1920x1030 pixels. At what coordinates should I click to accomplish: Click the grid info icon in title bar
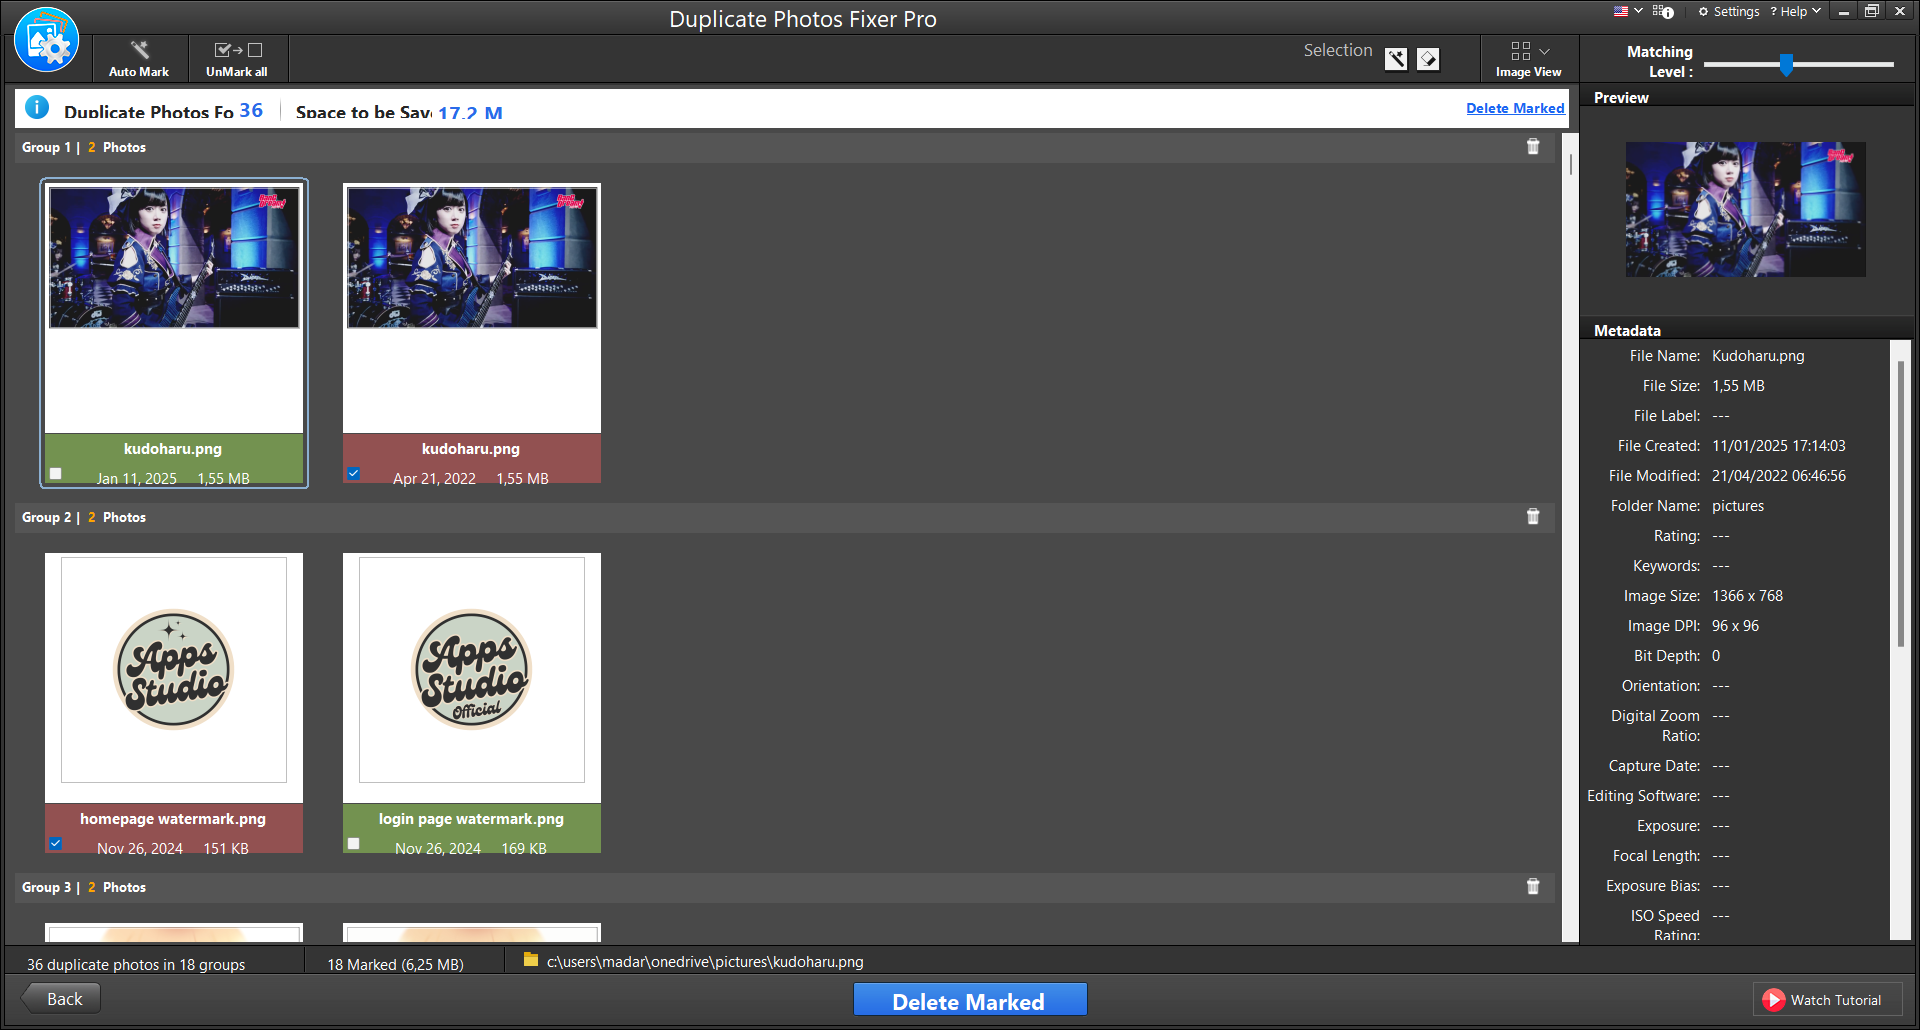(x=1663, y=11)
